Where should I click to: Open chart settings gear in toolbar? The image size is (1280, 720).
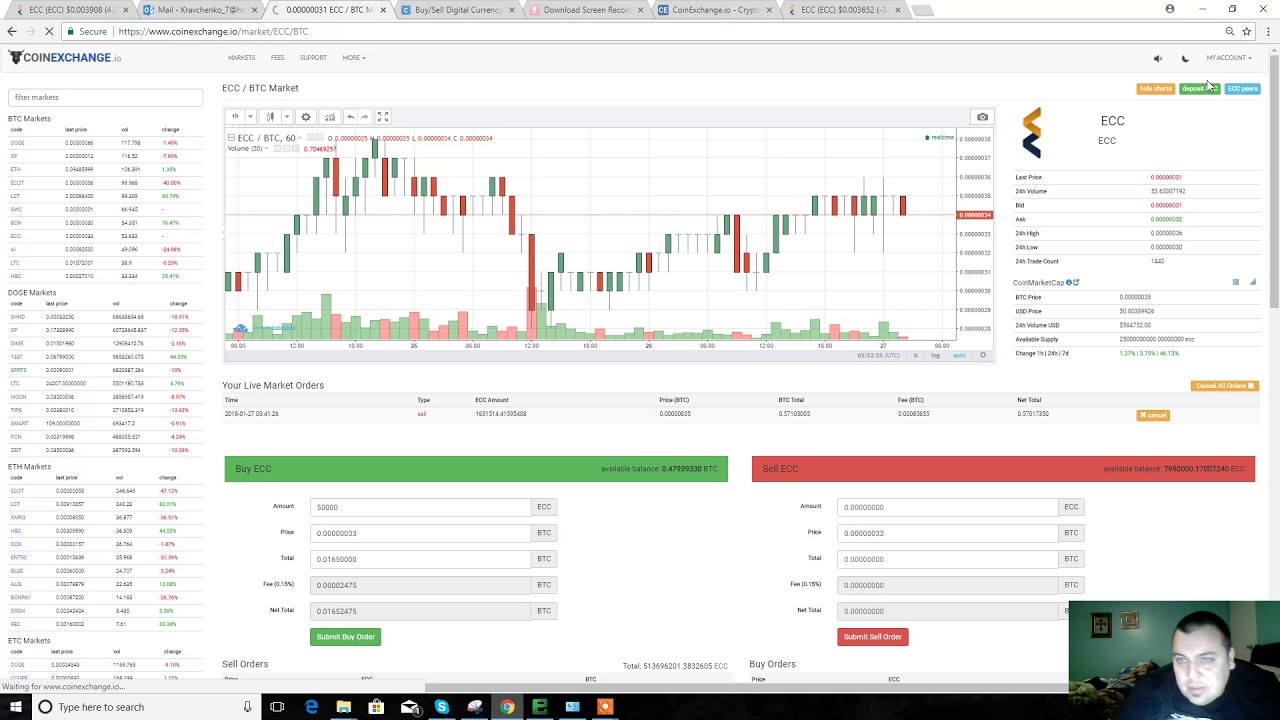click(306, 117)
